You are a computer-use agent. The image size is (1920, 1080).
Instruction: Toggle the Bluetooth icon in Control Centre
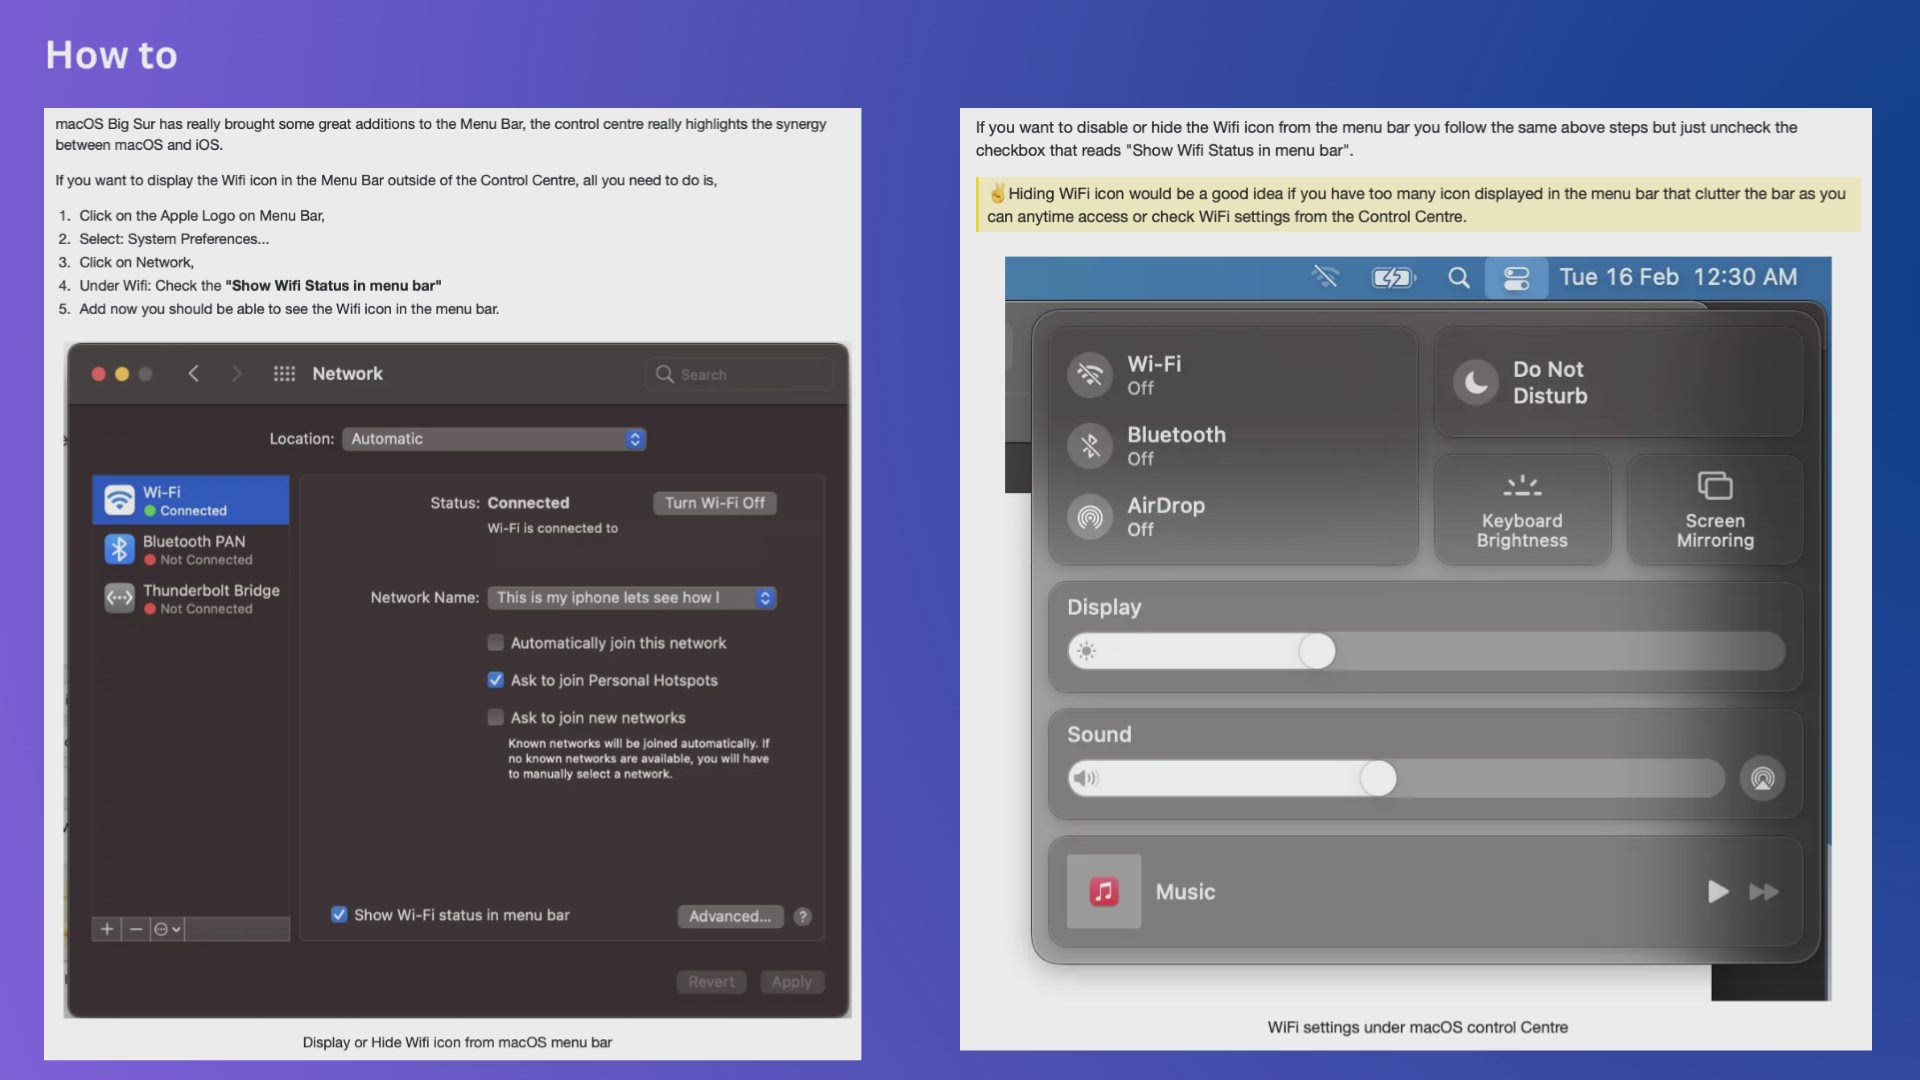click(1090, 446)
